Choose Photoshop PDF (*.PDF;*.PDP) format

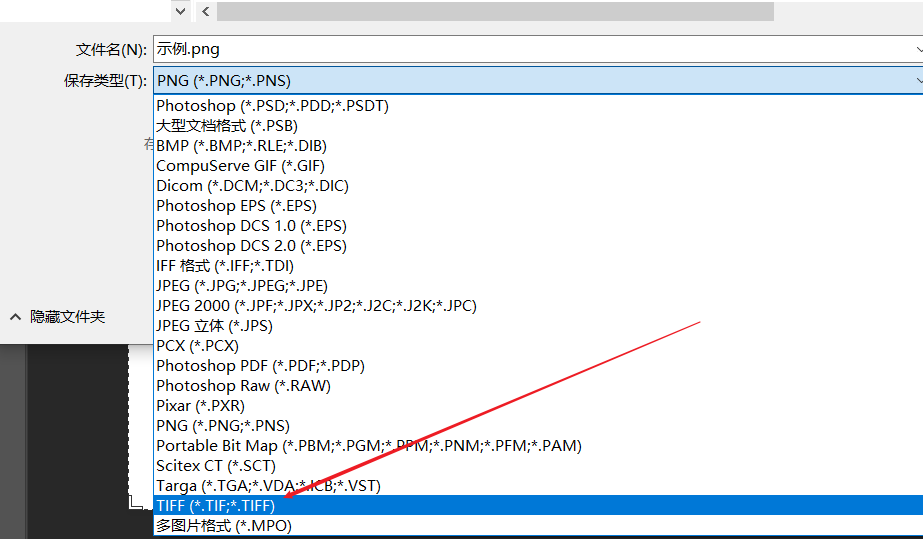[x=538, y=366]
